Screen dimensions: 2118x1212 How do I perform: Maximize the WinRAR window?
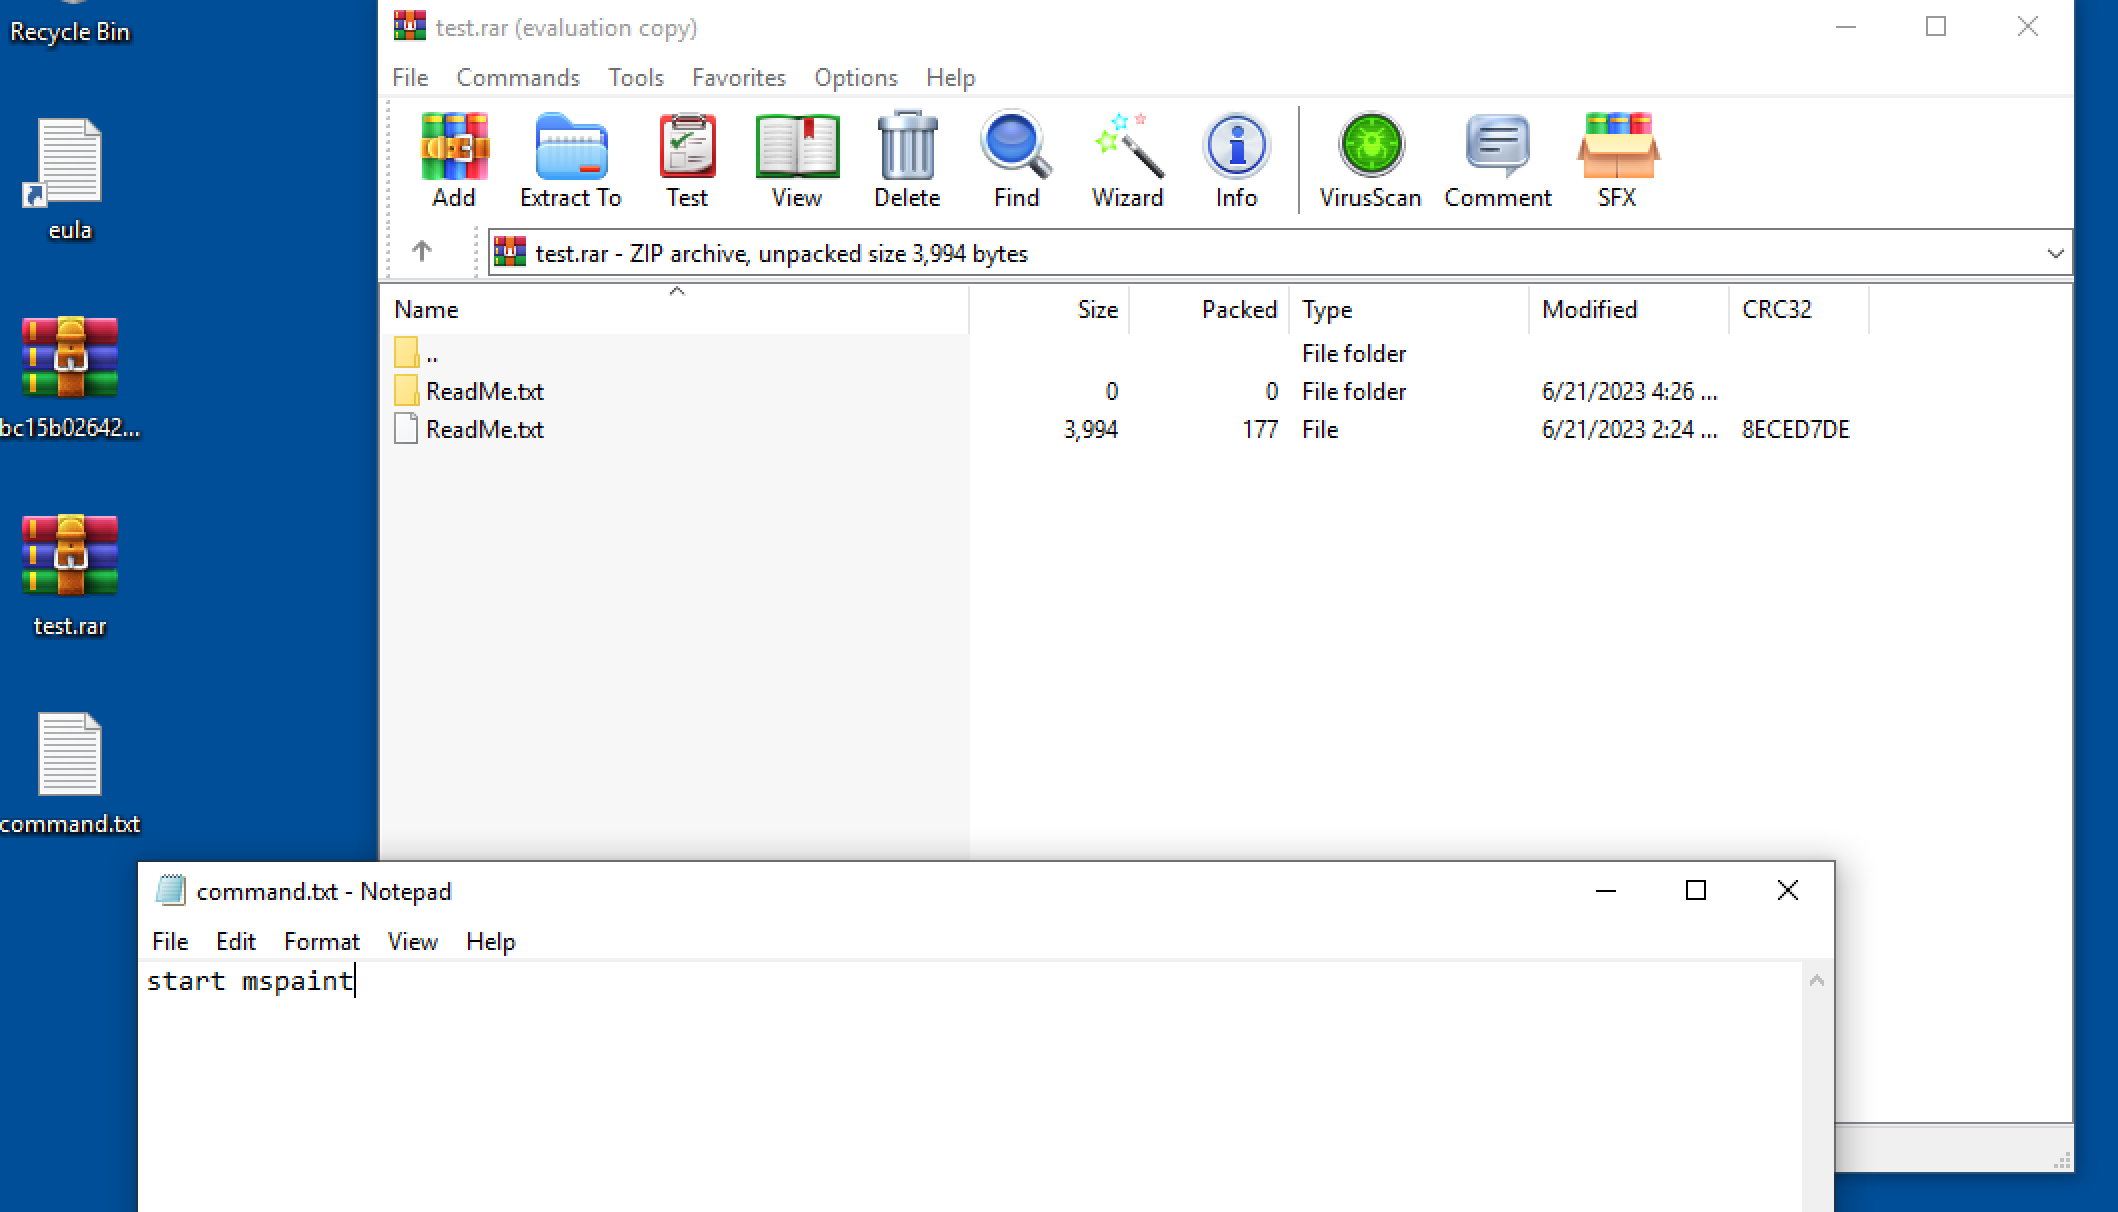click(x=1936, y=26)
